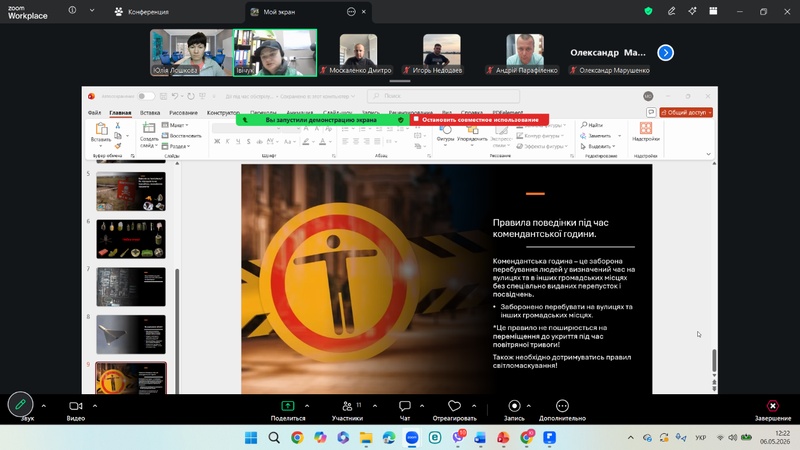800x450 pixels.
Task: Show next participants with blue arrow
Action: click(x=665, y=53)
